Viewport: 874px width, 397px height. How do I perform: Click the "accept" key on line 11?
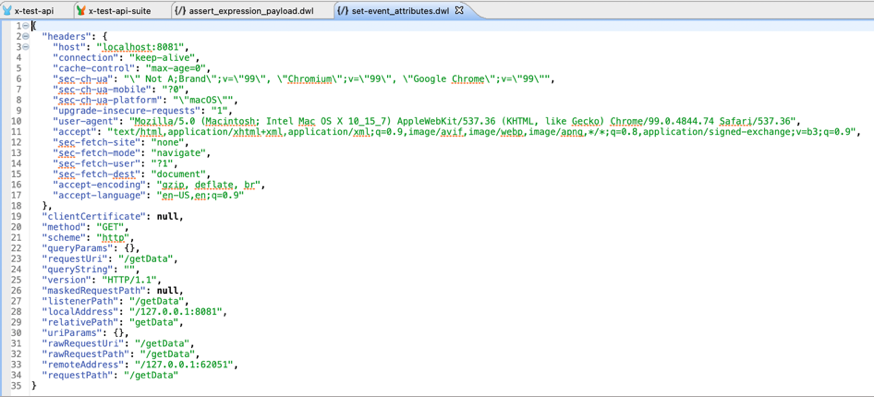[x=75, y=132]
